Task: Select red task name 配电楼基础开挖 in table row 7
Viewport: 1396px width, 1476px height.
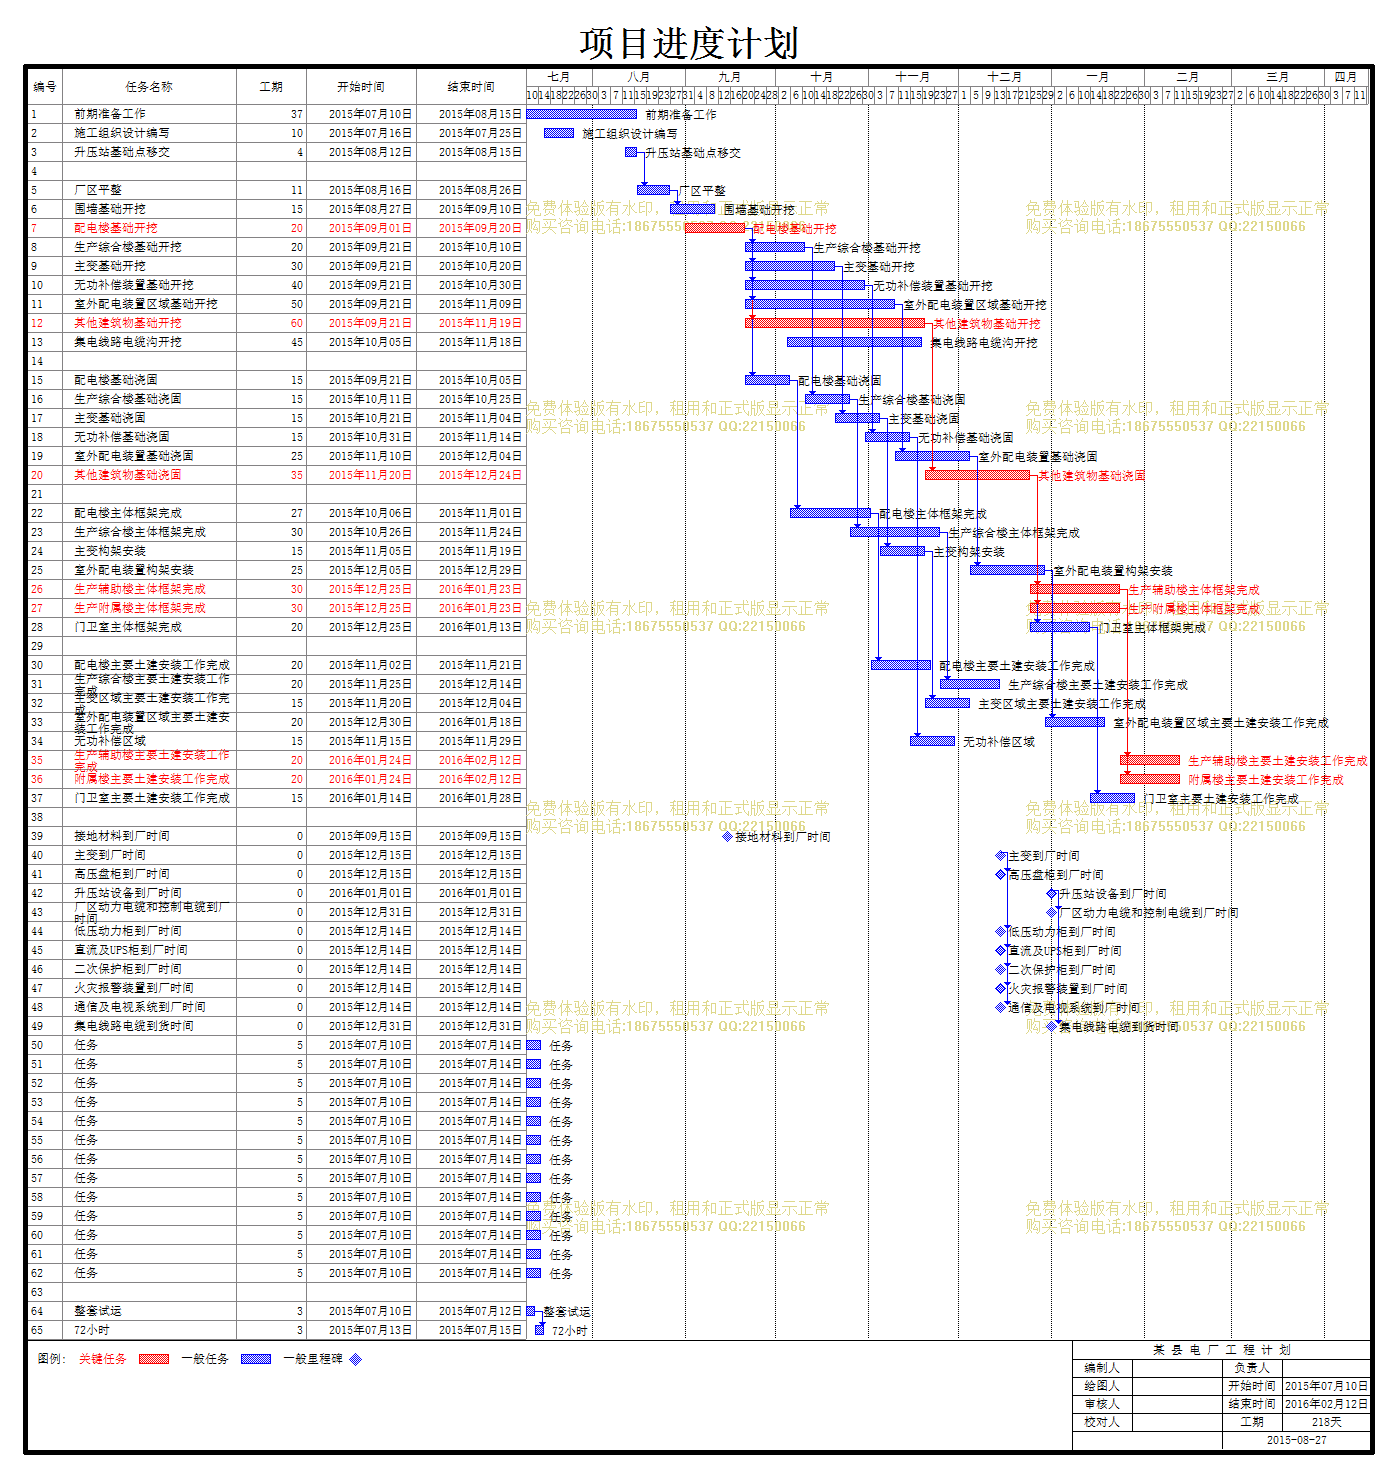Action: click(116, 228)
